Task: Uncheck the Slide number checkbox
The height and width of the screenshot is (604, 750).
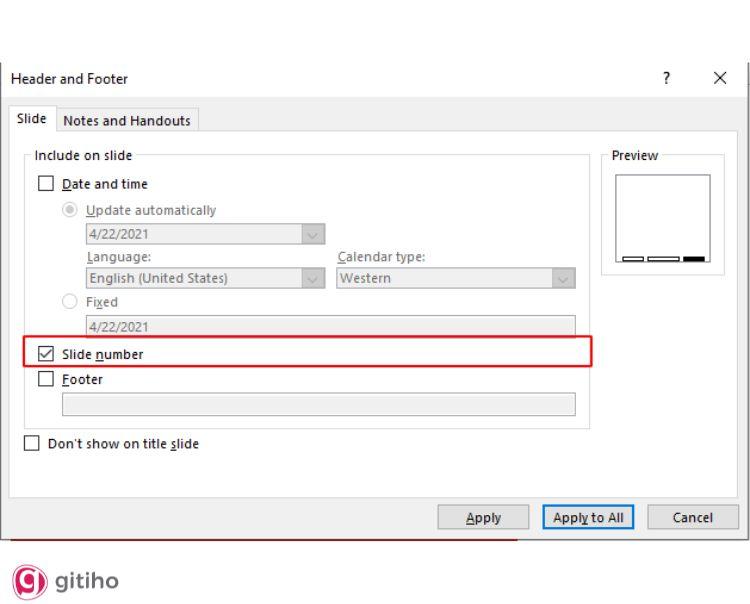Action: [46, 354]
